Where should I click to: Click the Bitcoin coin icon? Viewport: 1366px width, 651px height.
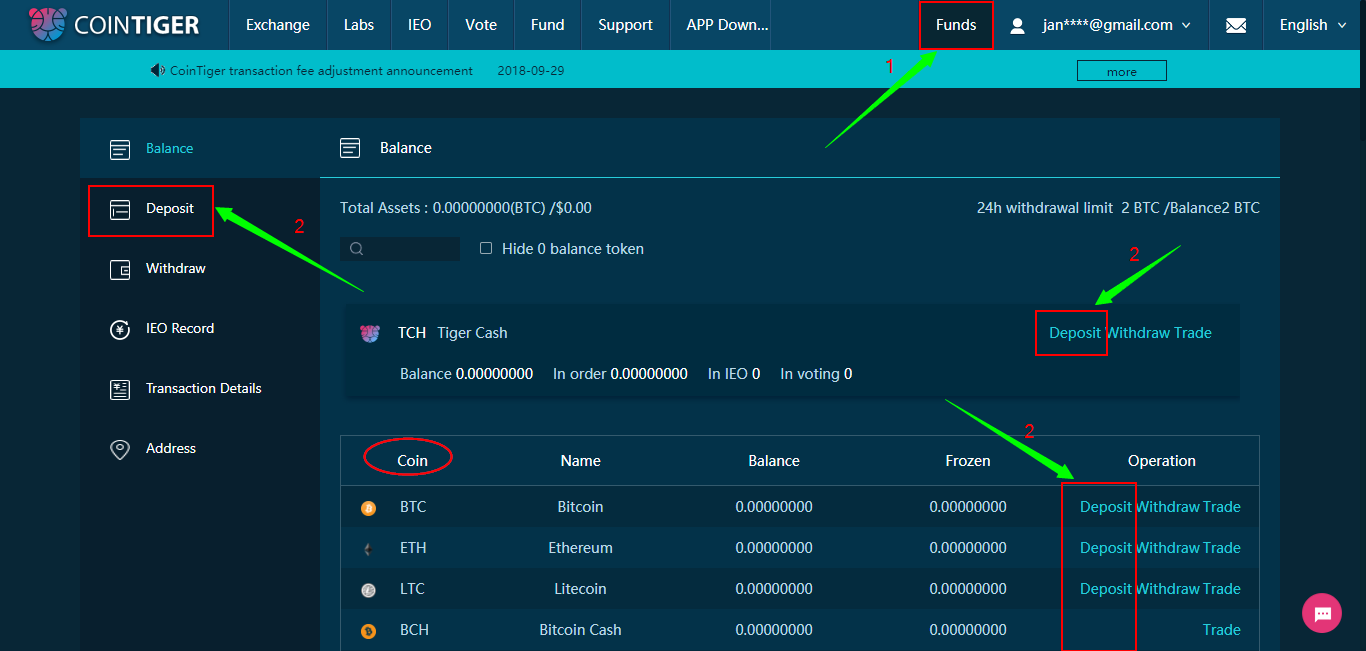pyautogui.click(x=368, y=508)
